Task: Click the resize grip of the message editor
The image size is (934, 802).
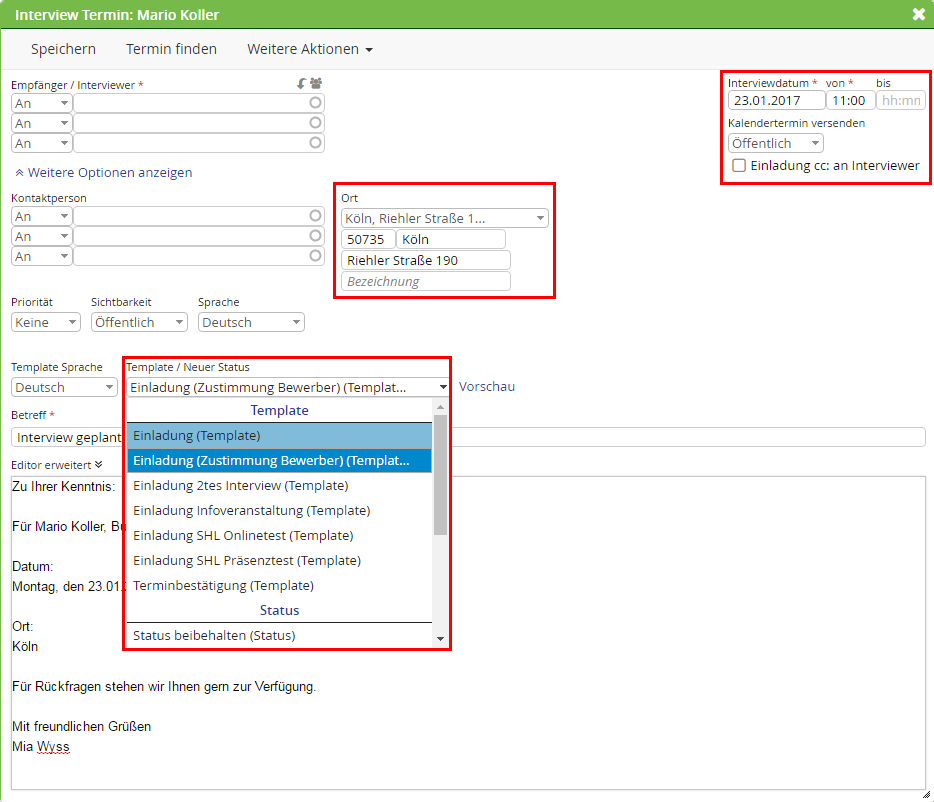Action: (926, 794)
